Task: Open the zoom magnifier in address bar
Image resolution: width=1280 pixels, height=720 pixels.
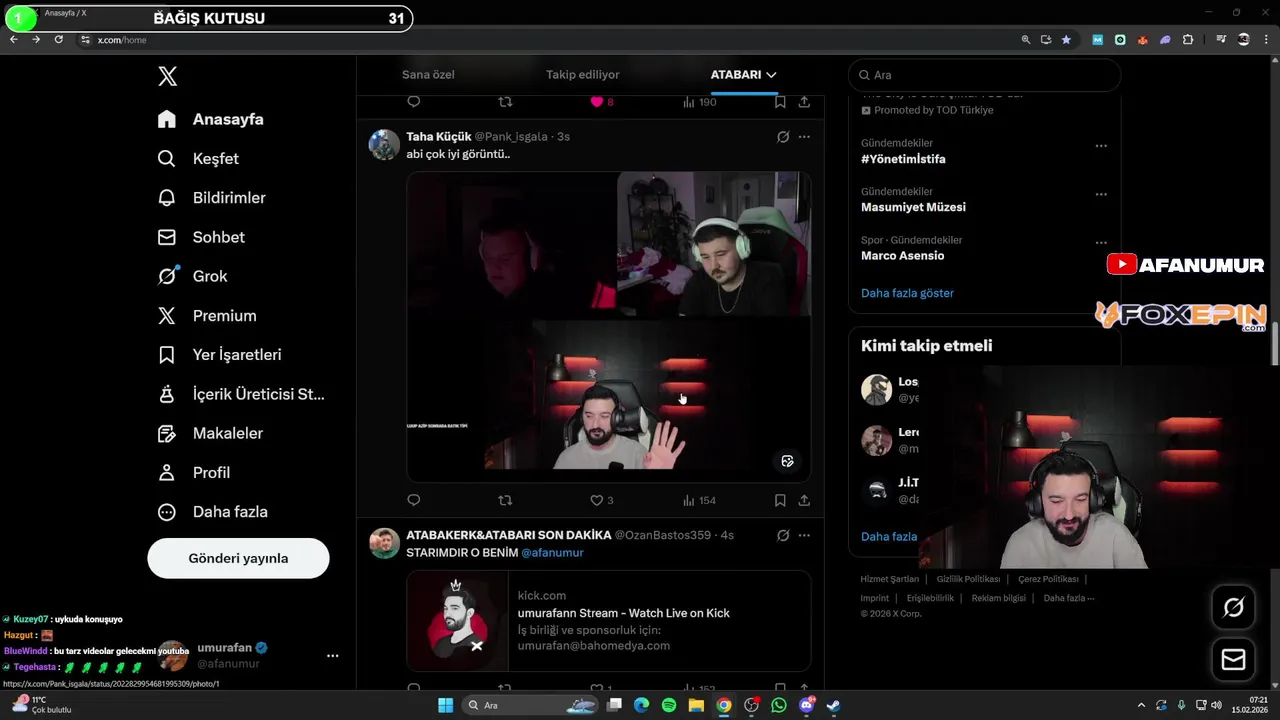Action: [x=1025, y=40]
